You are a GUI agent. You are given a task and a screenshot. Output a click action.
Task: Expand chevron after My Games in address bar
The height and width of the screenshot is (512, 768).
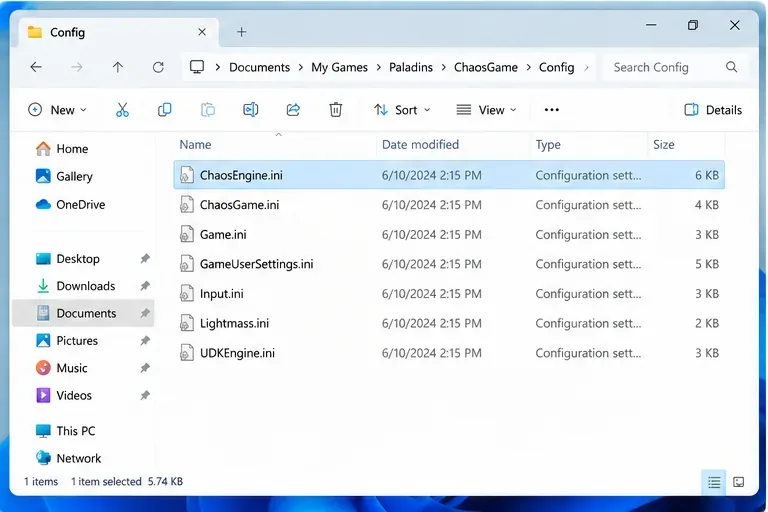pos(379,67)
